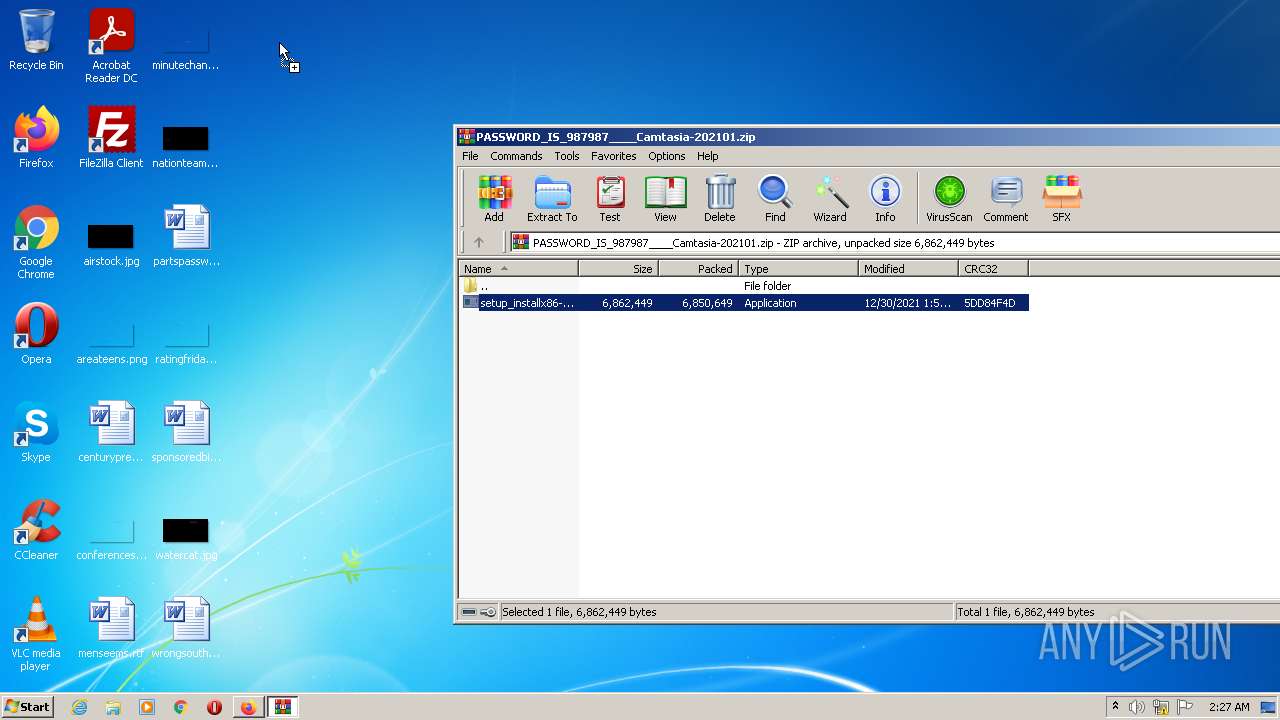Screen dimensions: 1280x720
Task: Open Action Center flag tray icon
Action: pos(1185,707)
